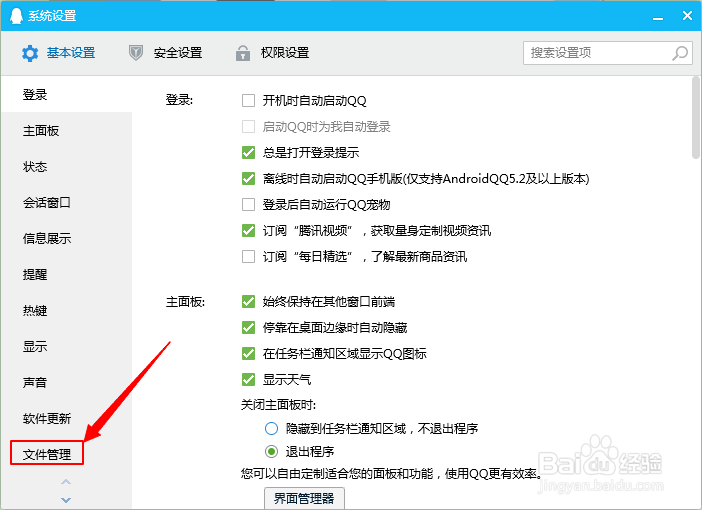Enable 开机时自动启动QQ checkbox

[x=248, y=100]
